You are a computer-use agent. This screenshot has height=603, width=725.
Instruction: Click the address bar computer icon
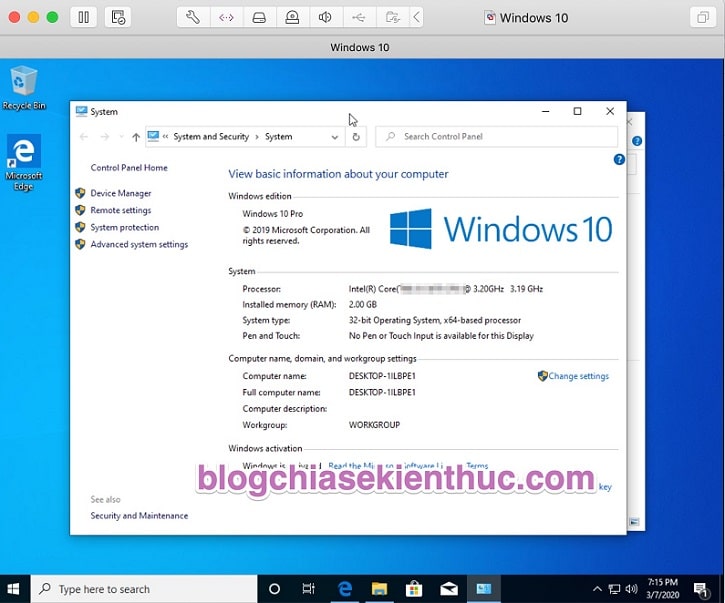153,136
